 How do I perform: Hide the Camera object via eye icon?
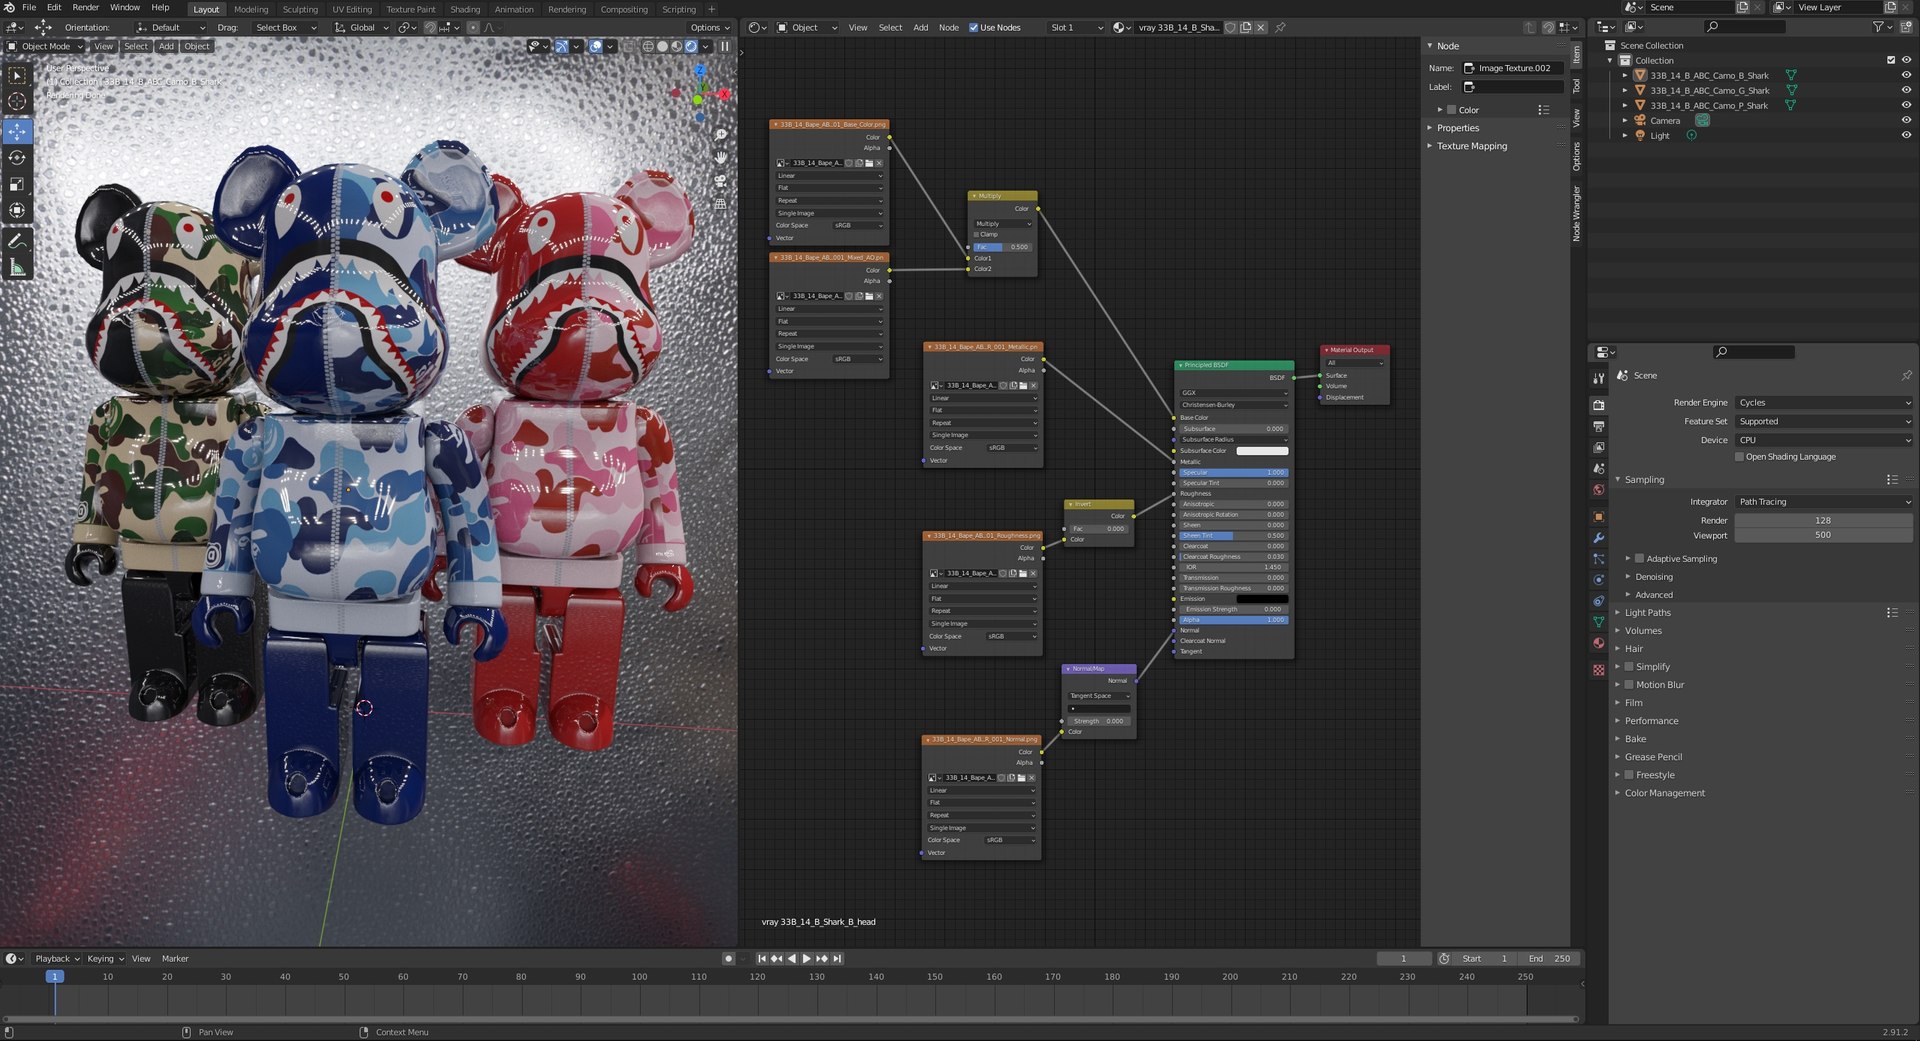click(1906, 120)
